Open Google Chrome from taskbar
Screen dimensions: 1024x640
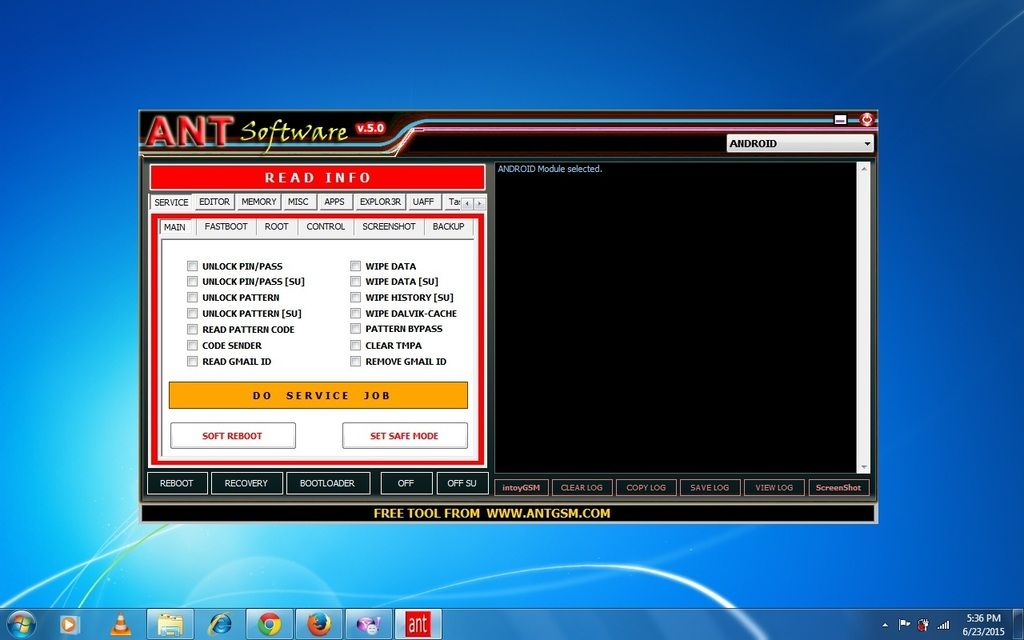[270, 625]
